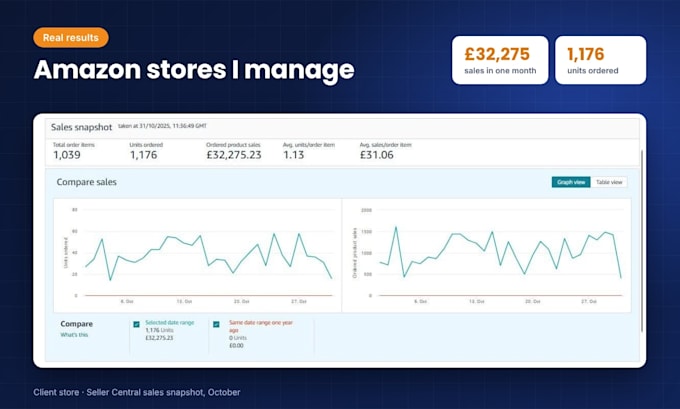Click the Client store caption at bottom
Screen dimensions: 680x409
pyautogui.click(x=137, y=393)
